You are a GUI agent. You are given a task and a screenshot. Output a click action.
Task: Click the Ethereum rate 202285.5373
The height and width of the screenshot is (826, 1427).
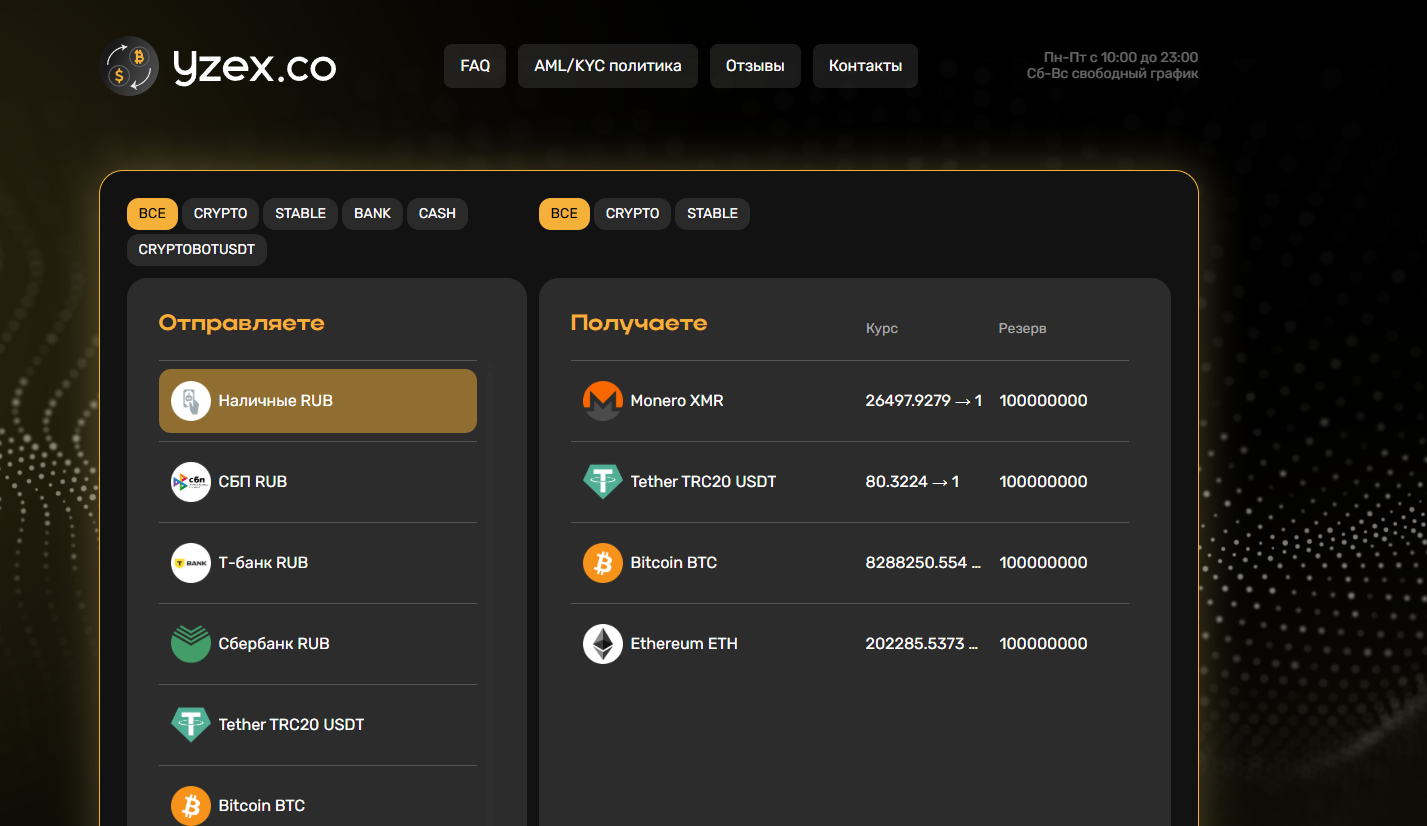pos(923,644)
